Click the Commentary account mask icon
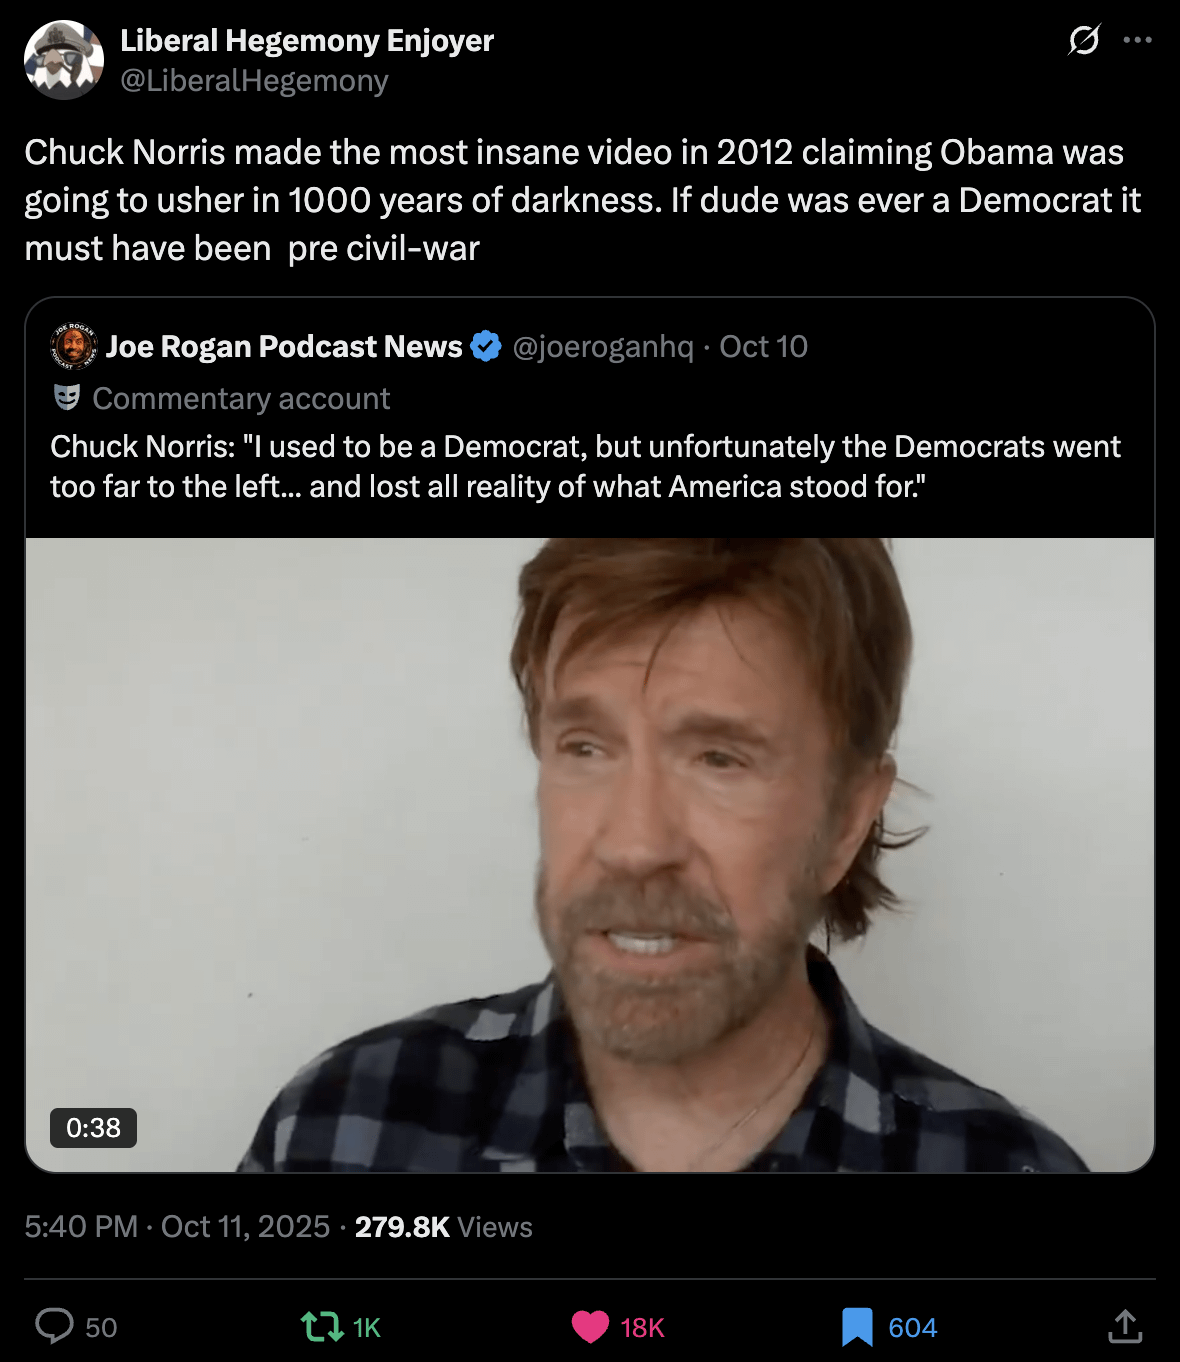Screen dimensions: 1180x1362 tap(67, 398)
